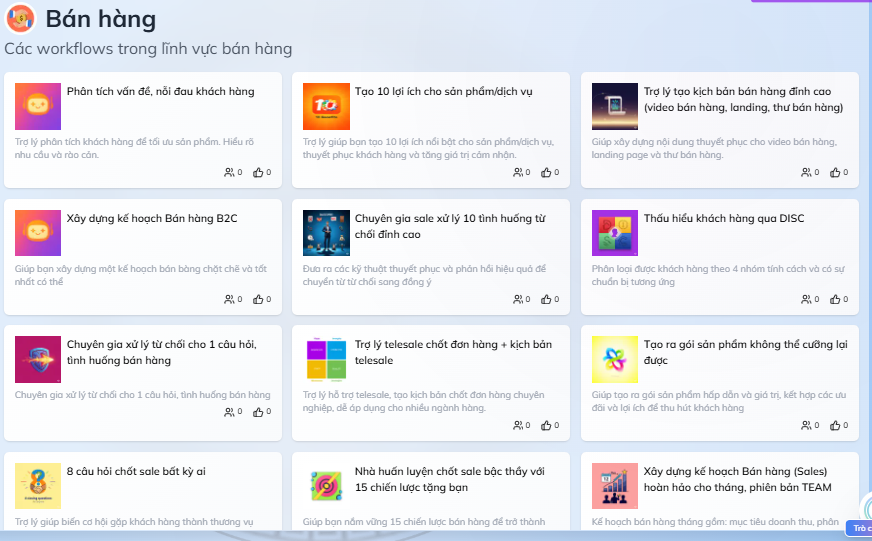Like the Chuyên gia xử lý từ chối card
This screenshot has width=872, height=541.
259,411
